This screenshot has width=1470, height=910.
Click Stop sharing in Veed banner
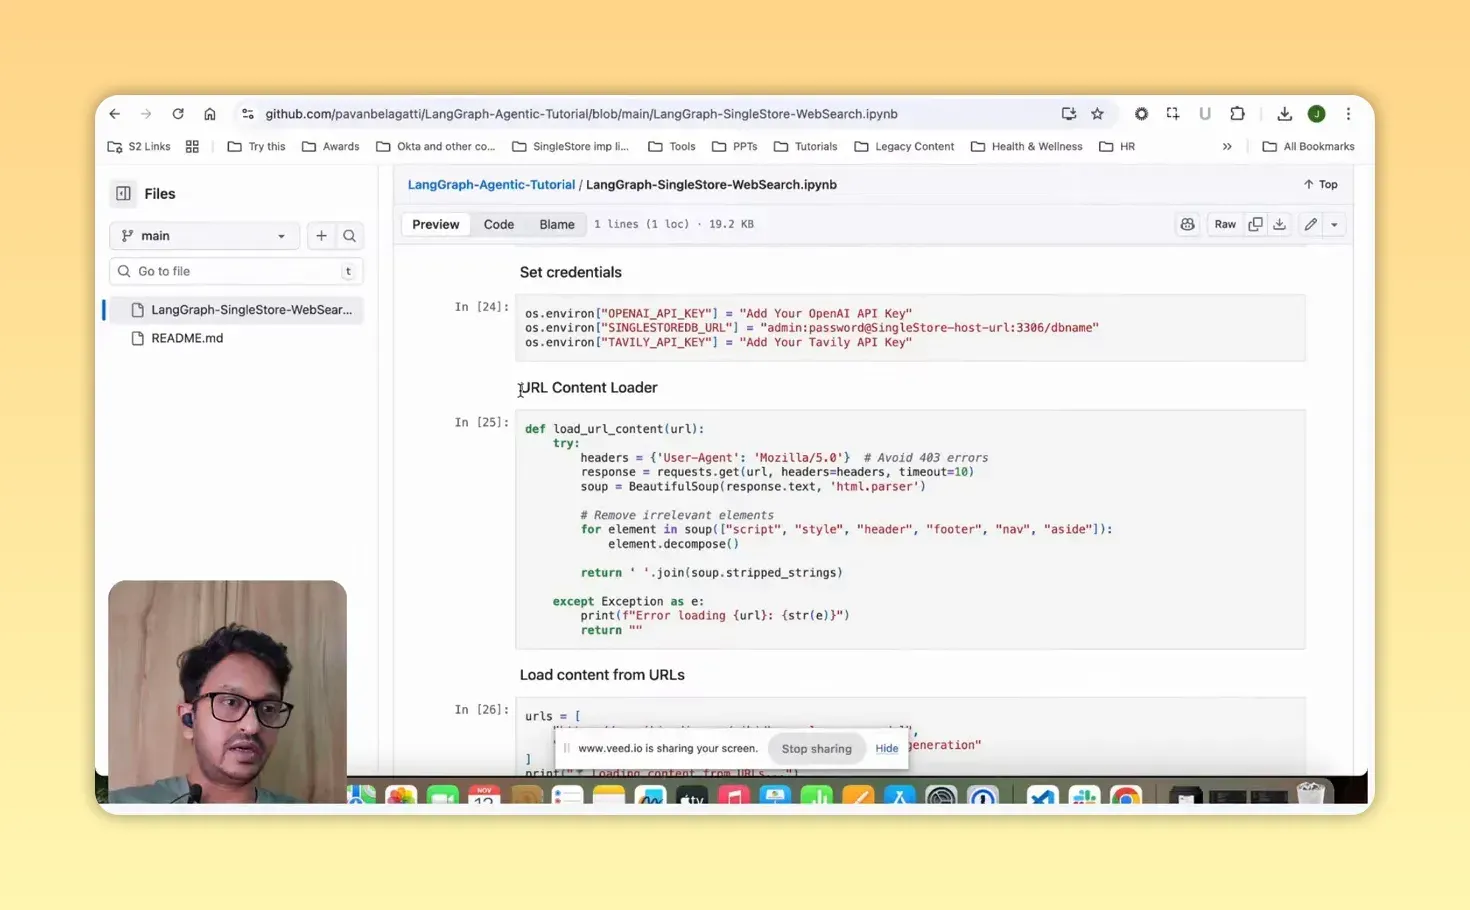[817, 748]
